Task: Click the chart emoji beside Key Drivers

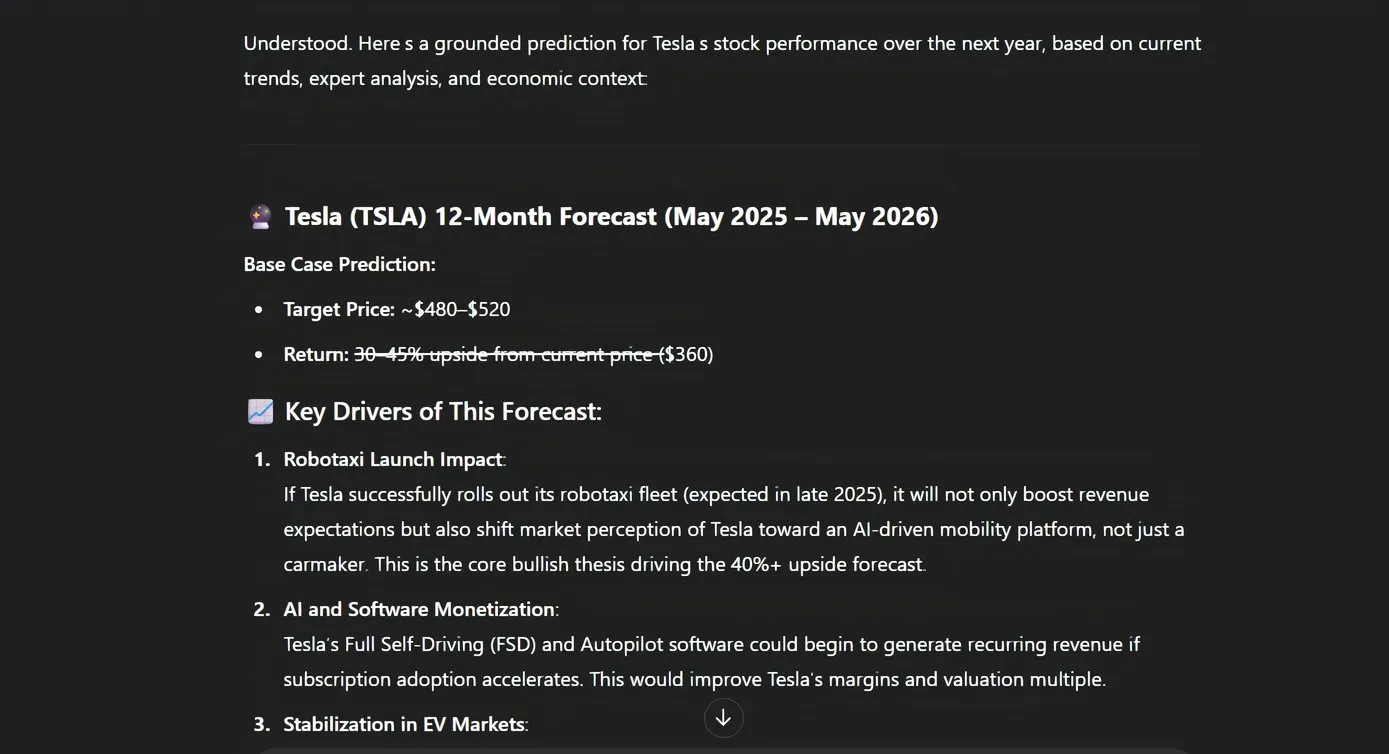Action: coord(260,412)
